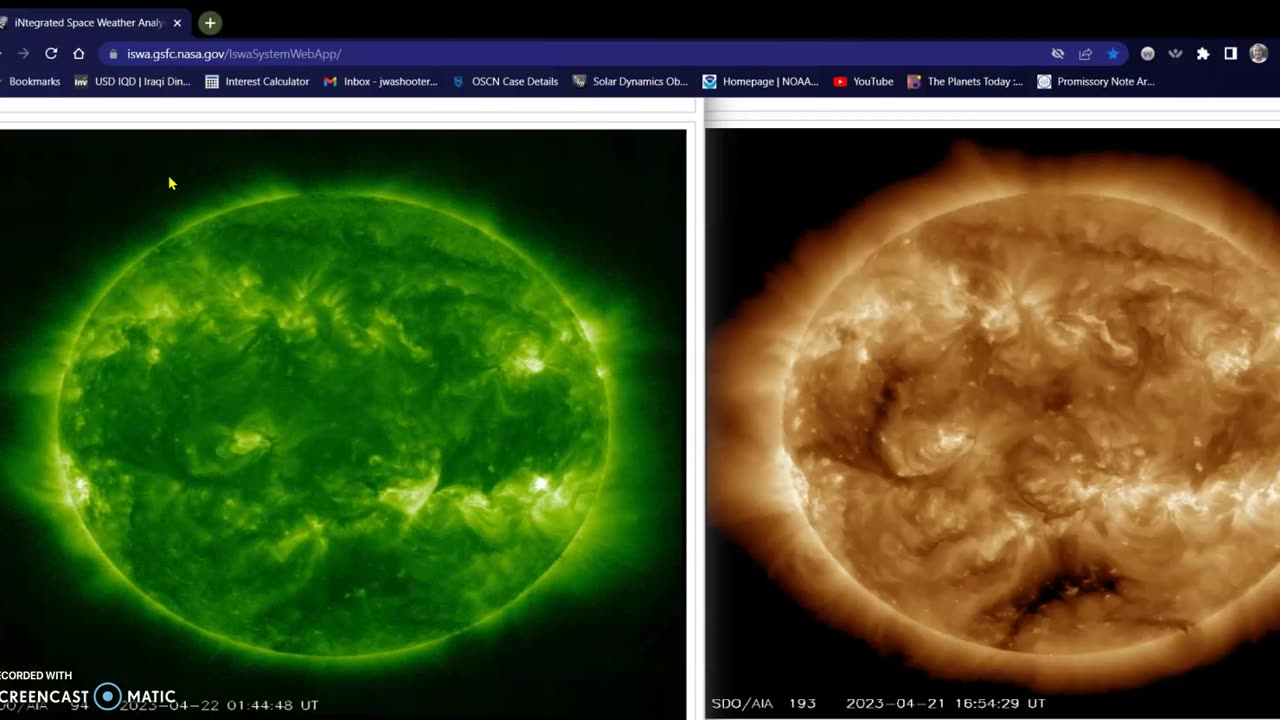Open the Interest Calculator bookmark

pos(257,82)
